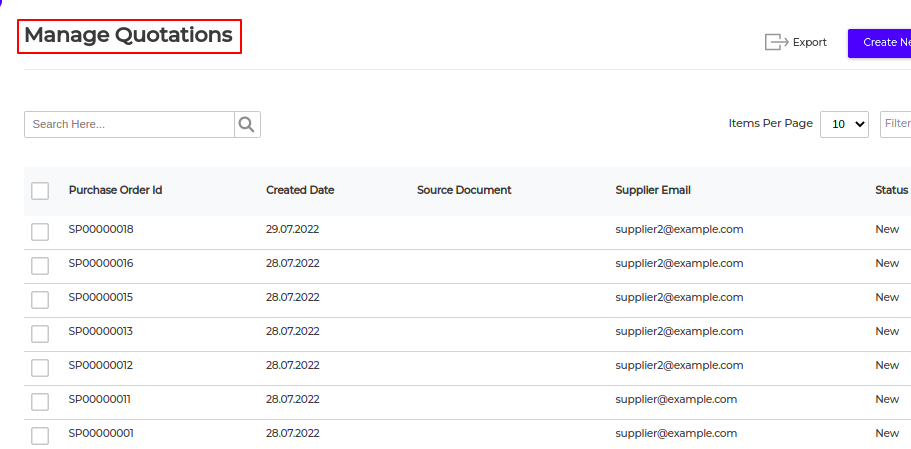
Task: Enable the checkbox for SP00000012
Action: tap(40, 367)
